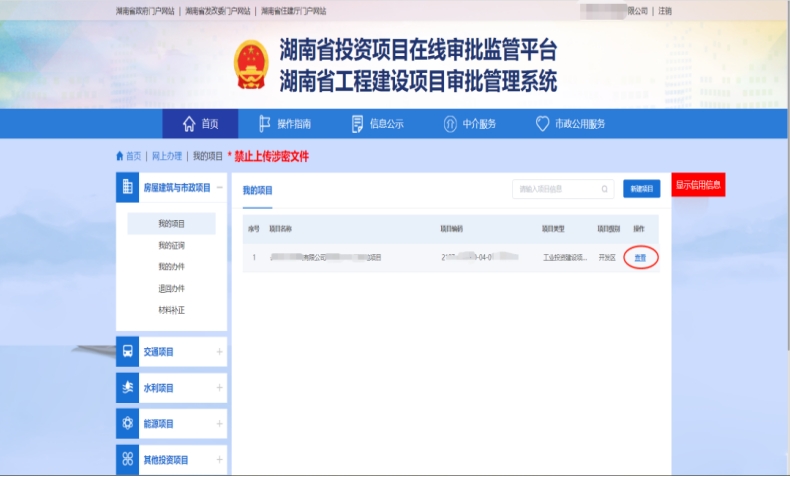790x477 pixels.
Task: Click the flag icon beside 操作指南
Action: (x=265, y=123)
